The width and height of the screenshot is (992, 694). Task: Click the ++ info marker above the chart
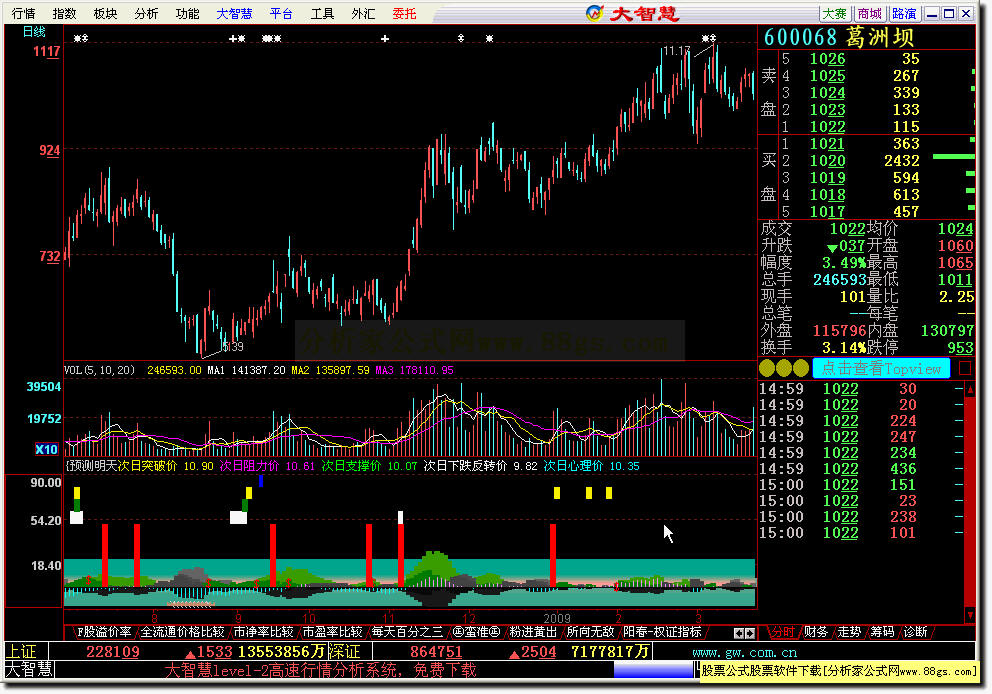[237, 39]
